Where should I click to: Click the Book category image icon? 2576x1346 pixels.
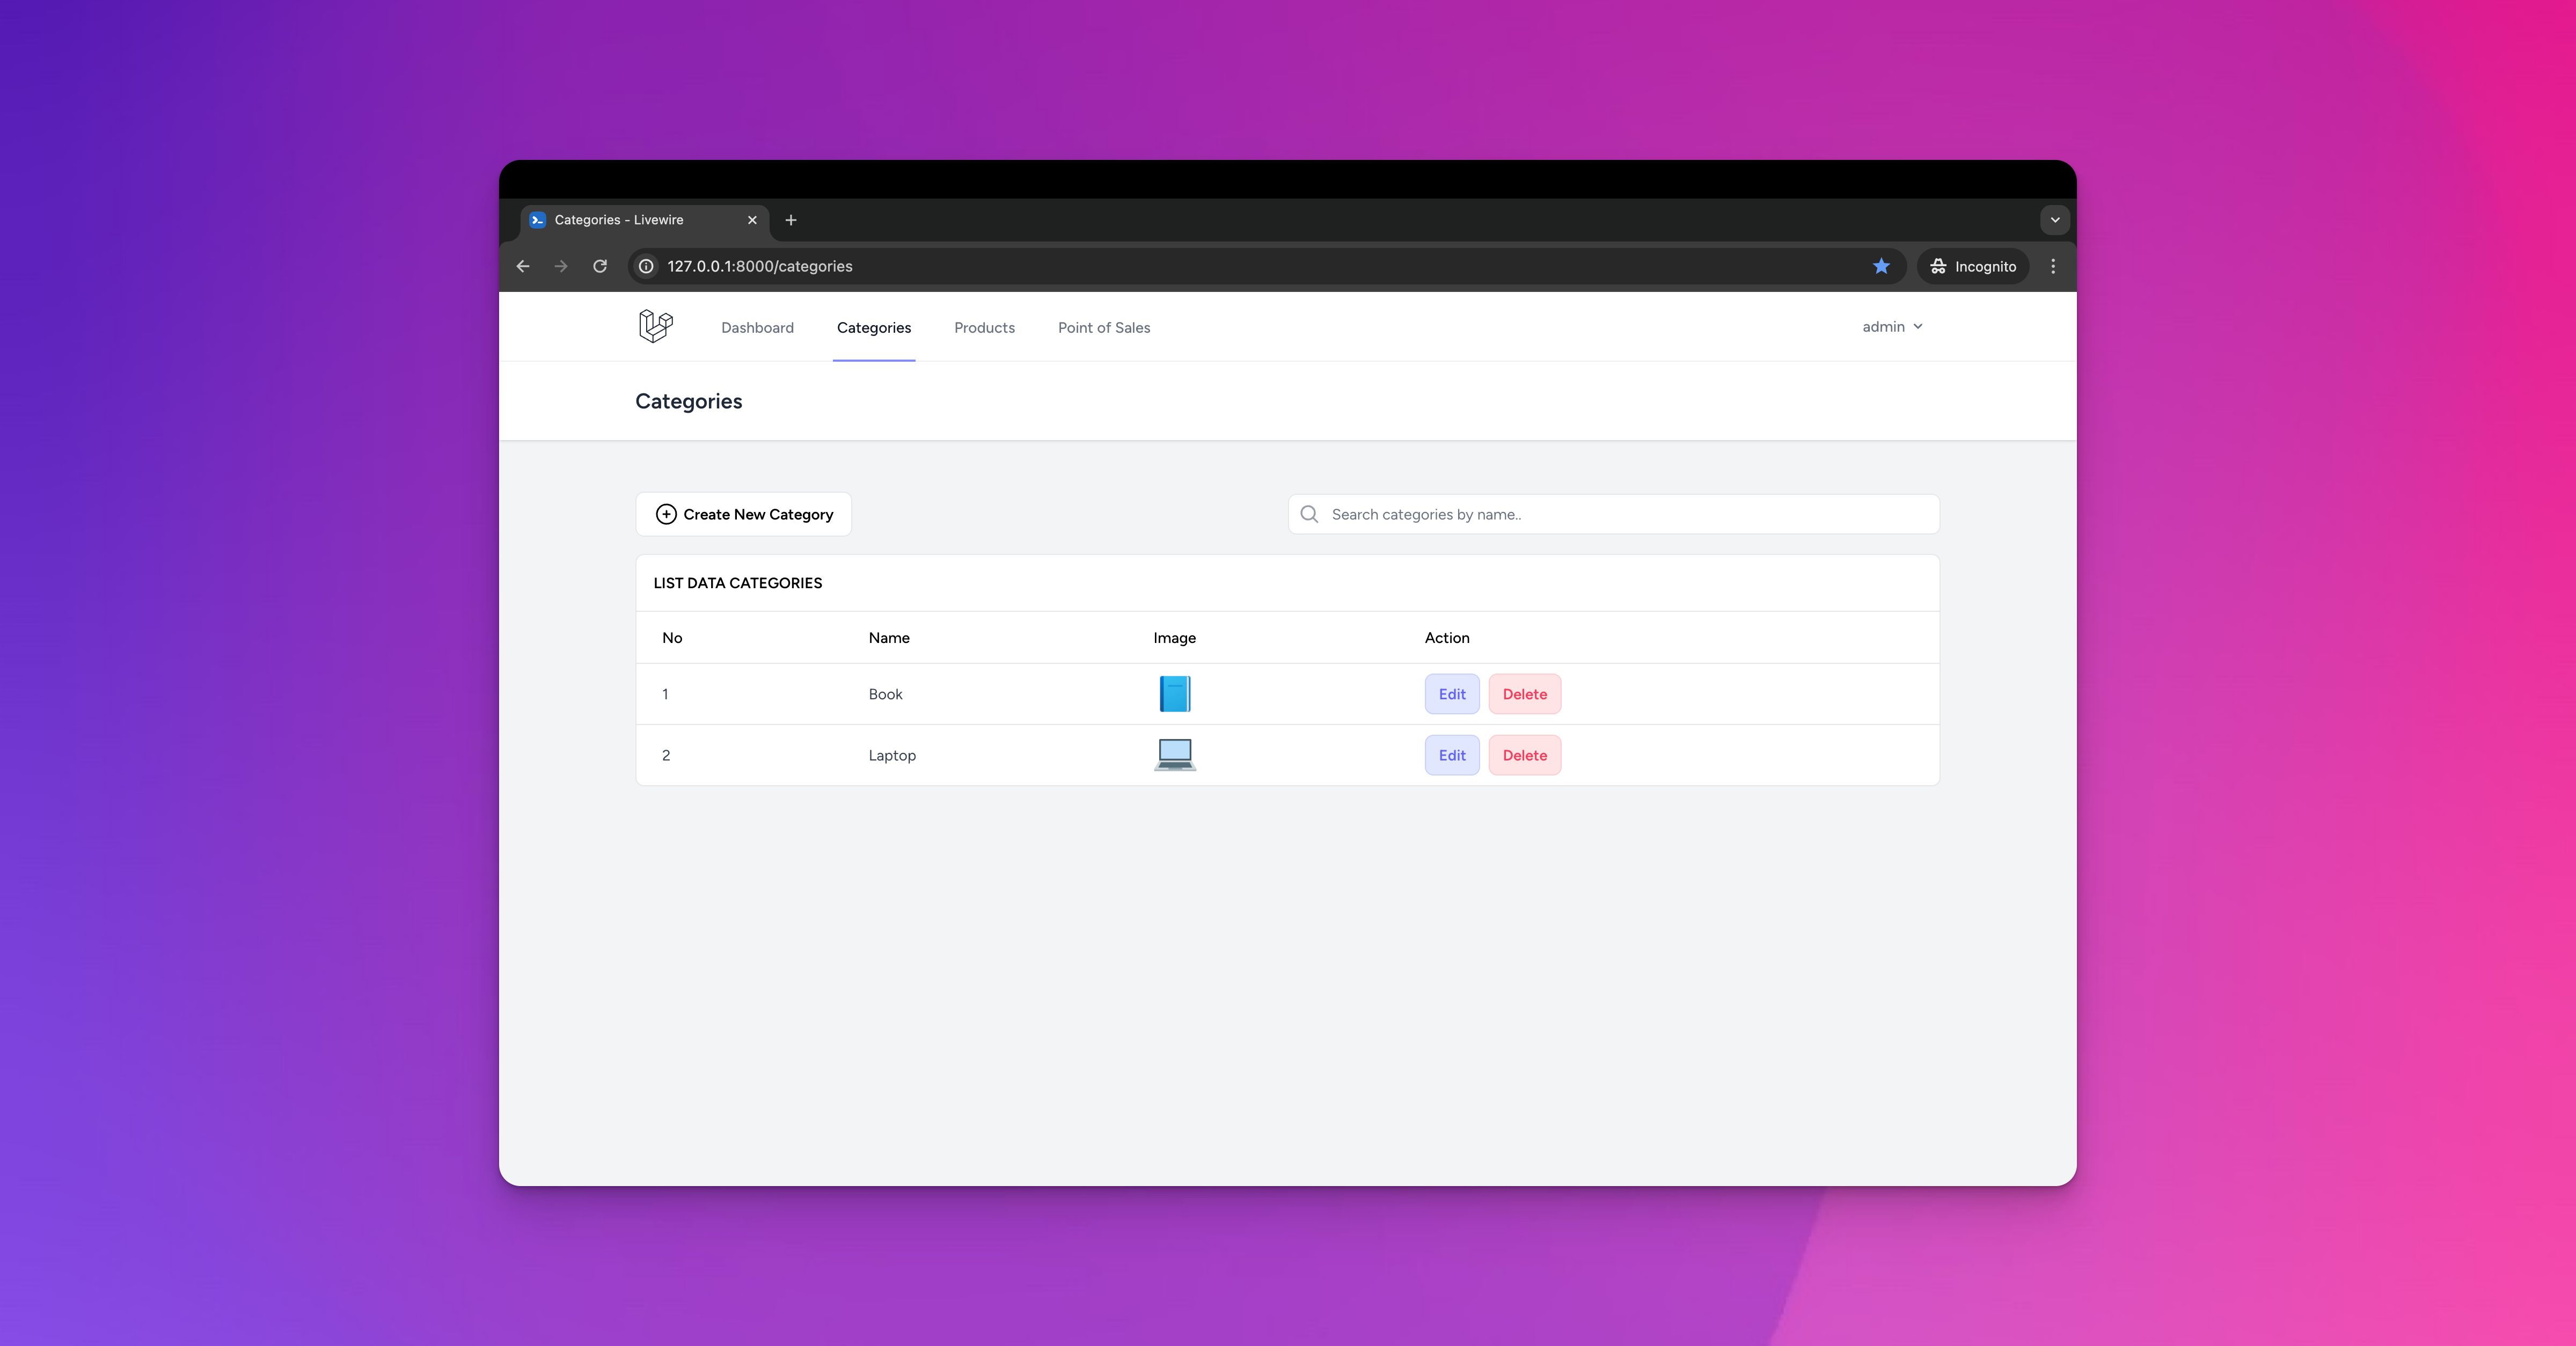coord(1174,693)
